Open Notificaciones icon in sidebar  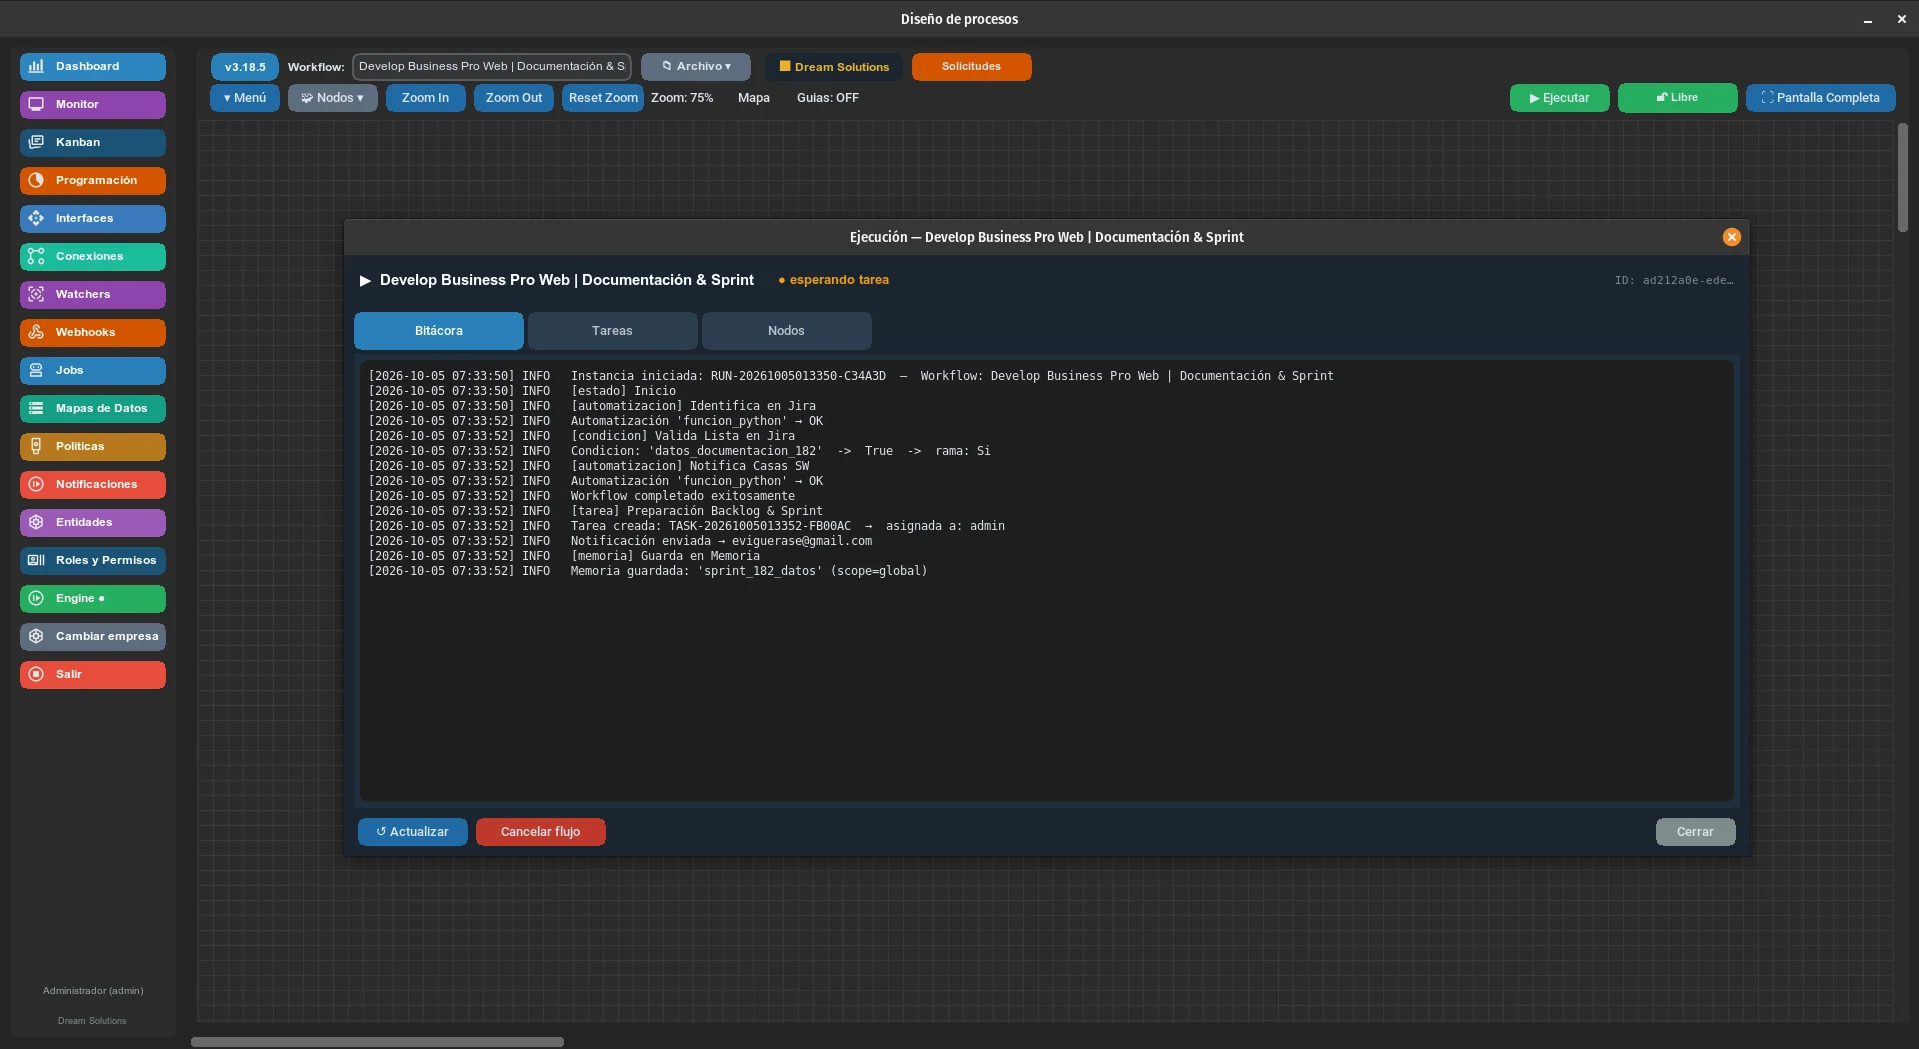click(36, 484)
